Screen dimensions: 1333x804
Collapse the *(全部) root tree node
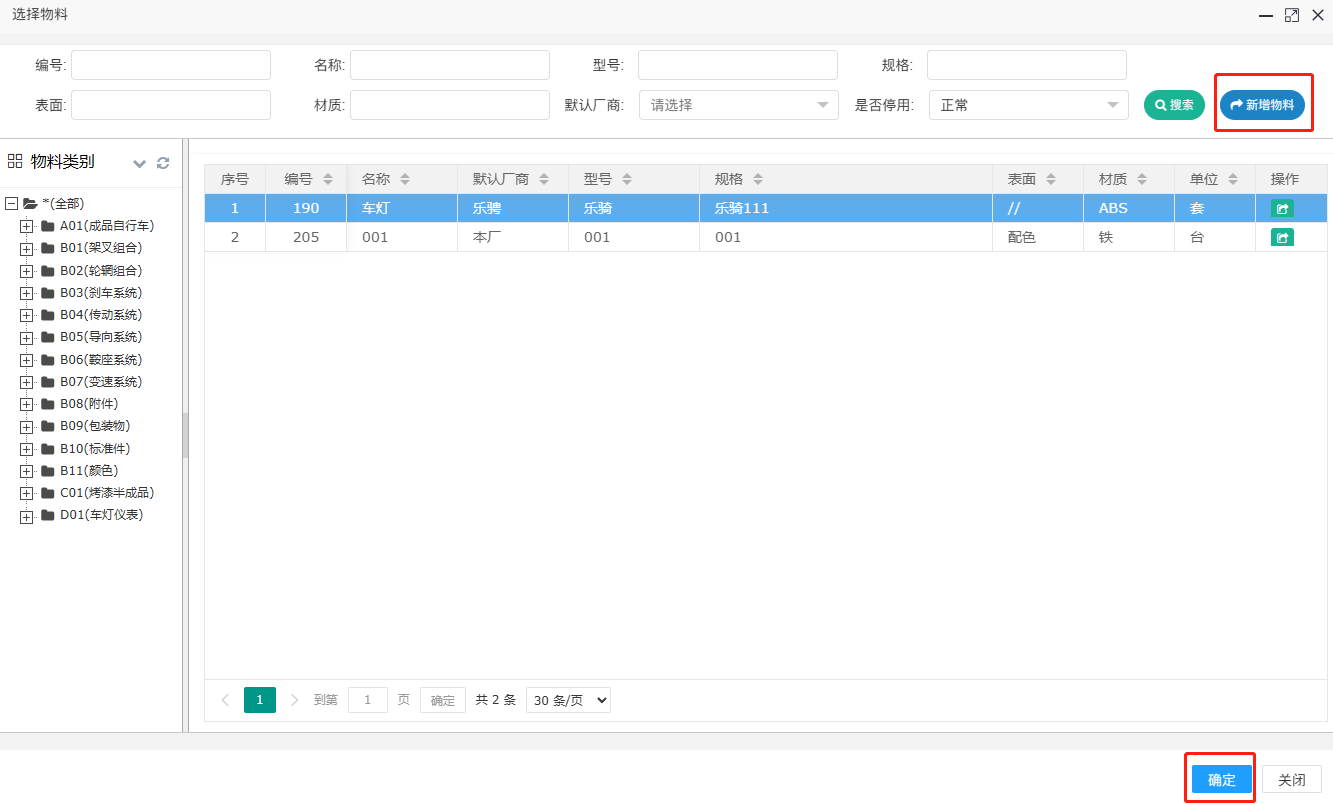pos(12,204)
